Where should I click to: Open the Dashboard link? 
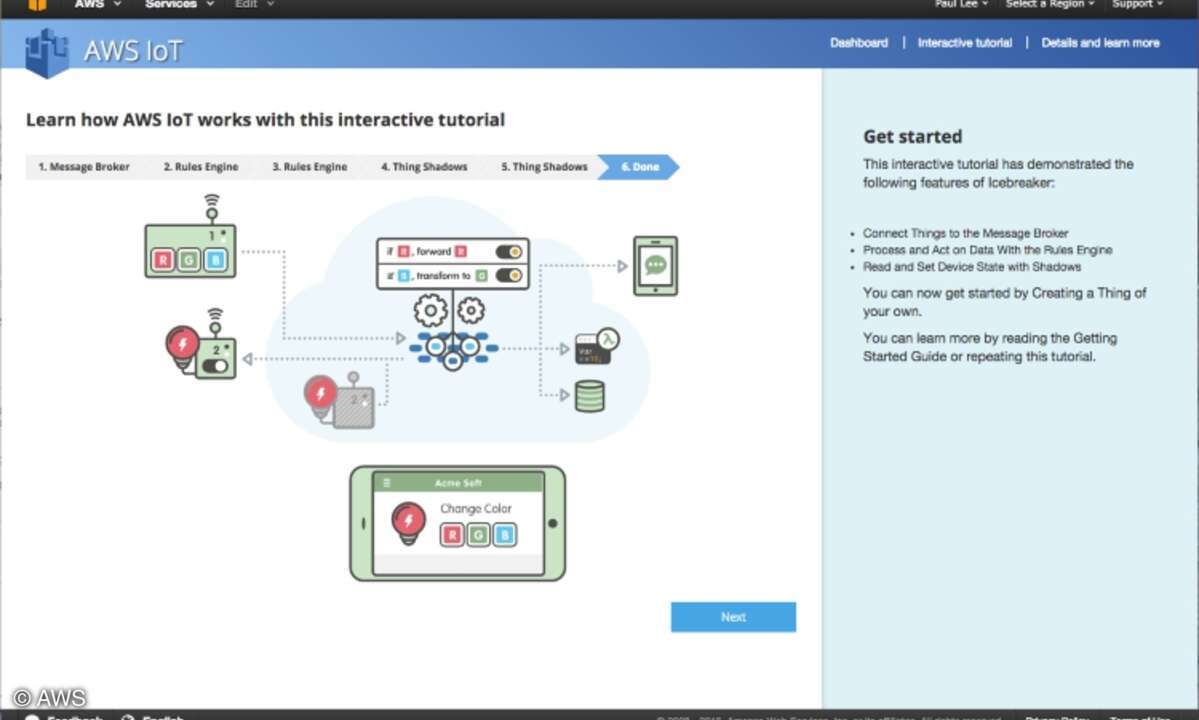click(859, 43)
